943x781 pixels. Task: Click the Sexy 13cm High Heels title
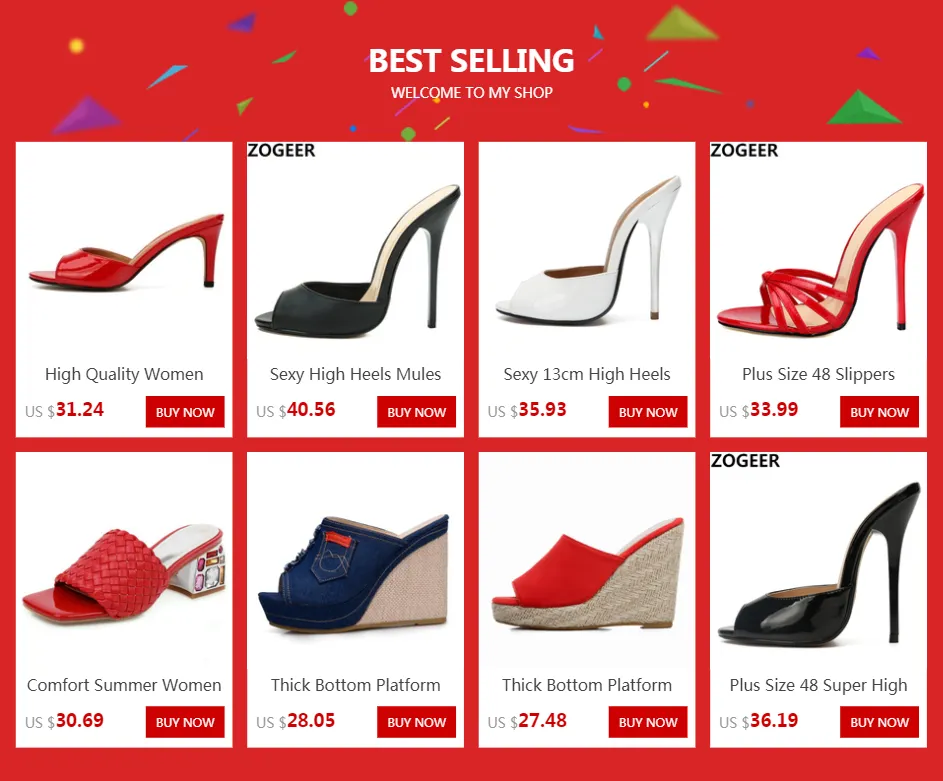(587, 374)
